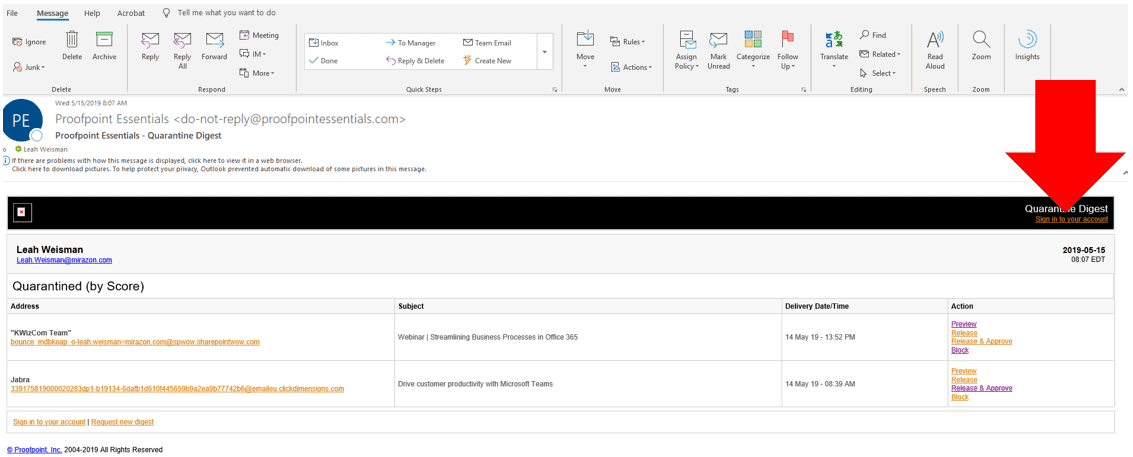Click the Reply All button

tap(182, 49)
